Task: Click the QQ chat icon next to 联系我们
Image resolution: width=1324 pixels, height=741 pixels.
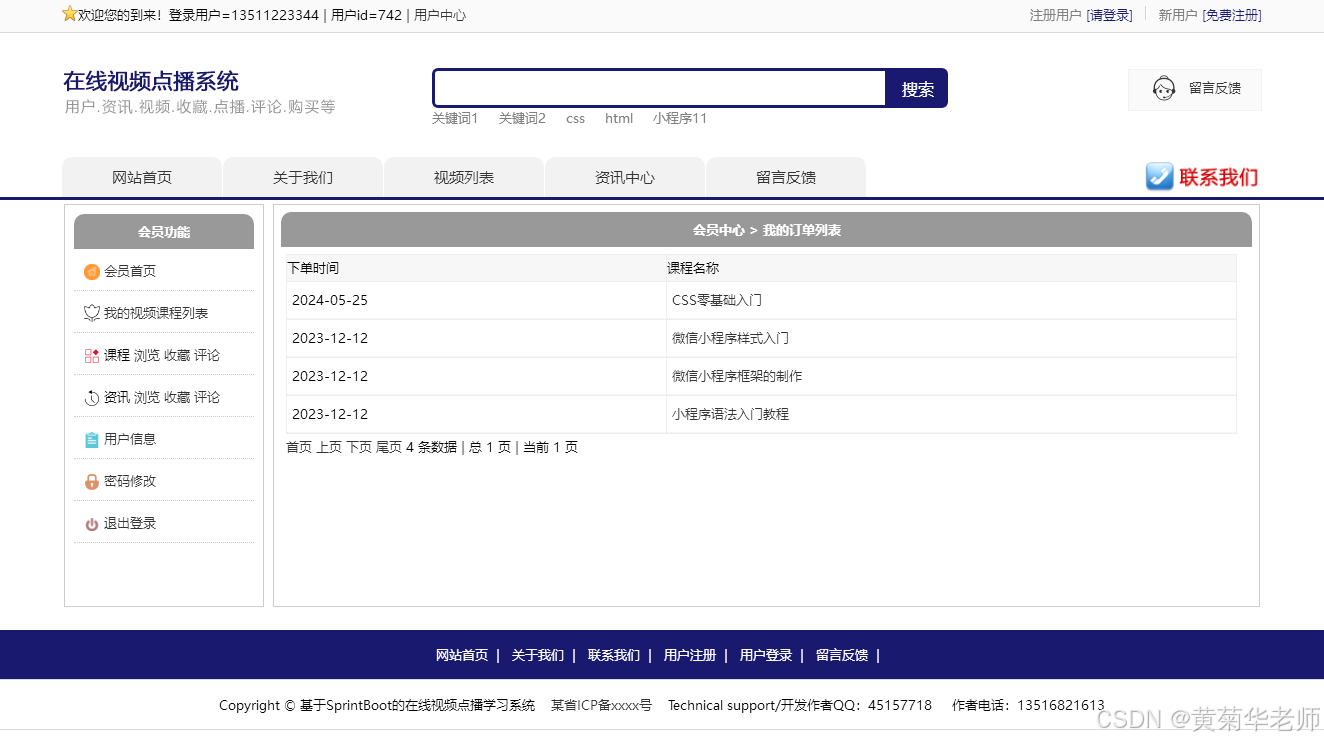Action: [x=1159, y=176]
